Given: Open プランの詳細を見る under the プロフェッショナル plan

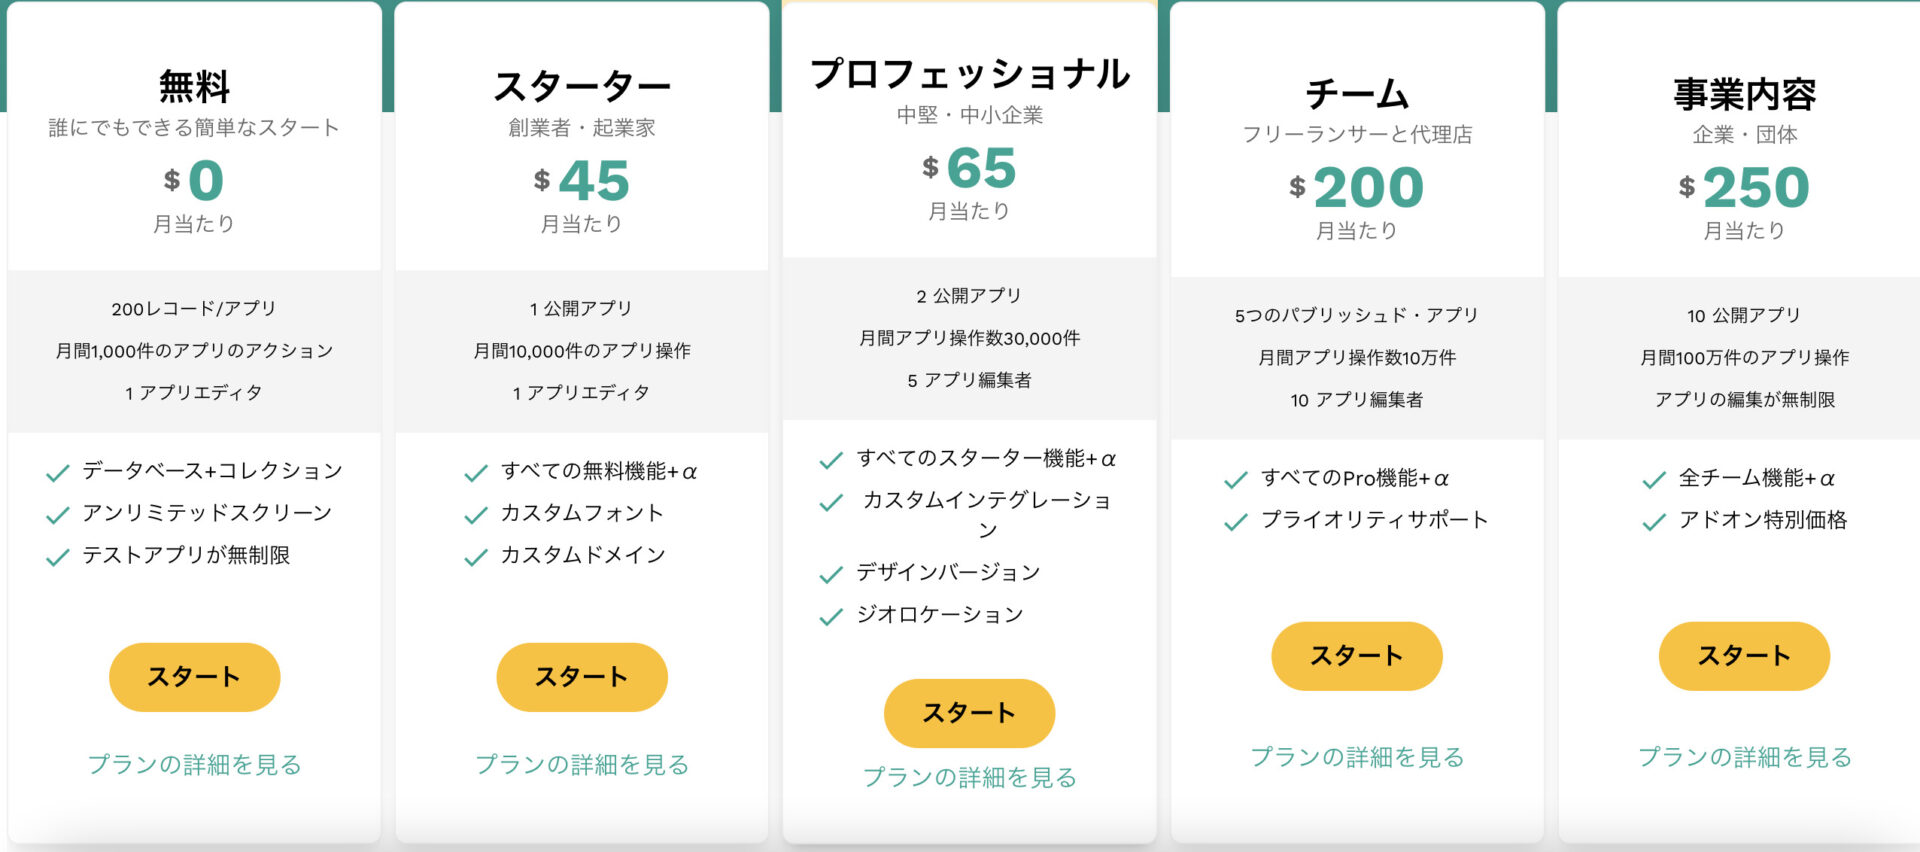Looking at the screenshot, I should pos(970,775).
